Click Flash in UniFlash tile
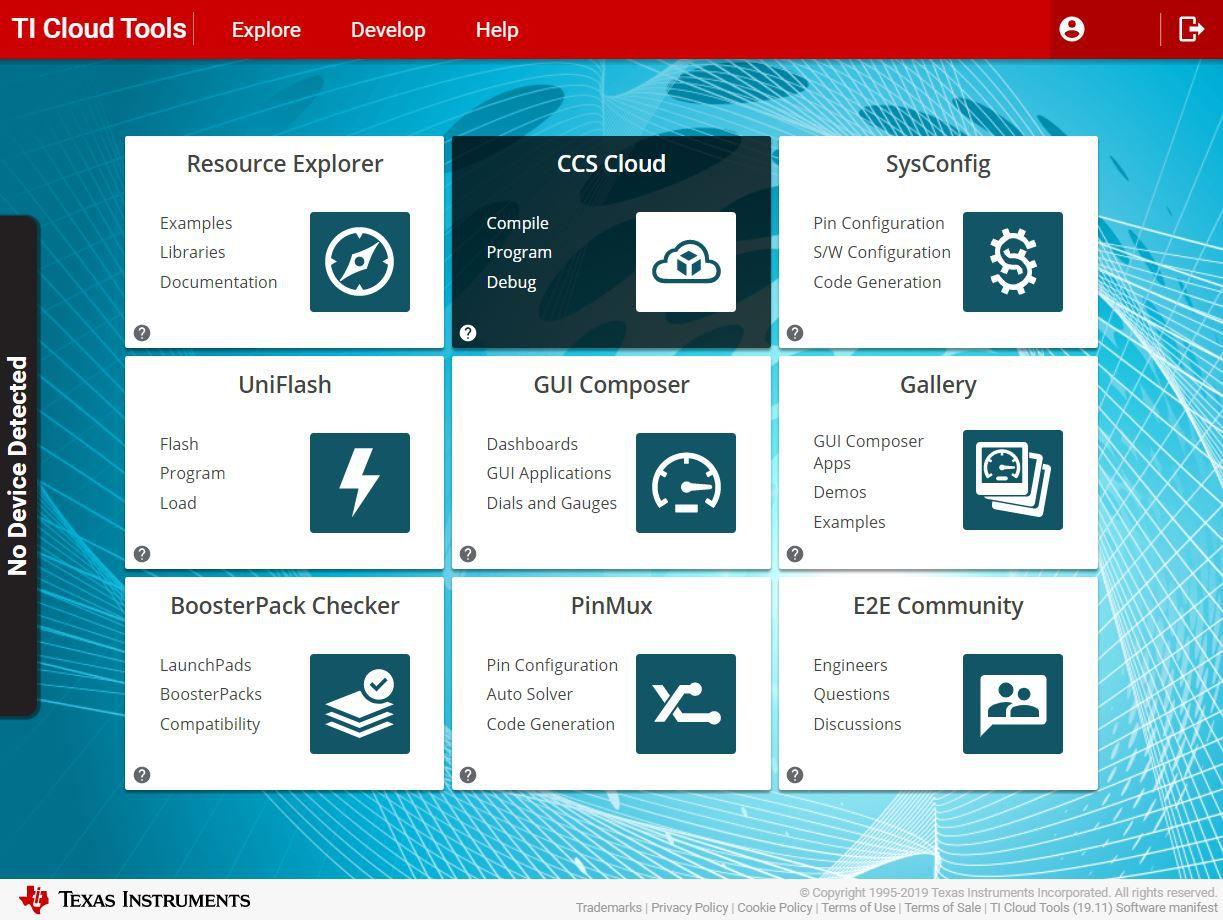The height and width of the screenshot is (920, 1223). point(179,444)
